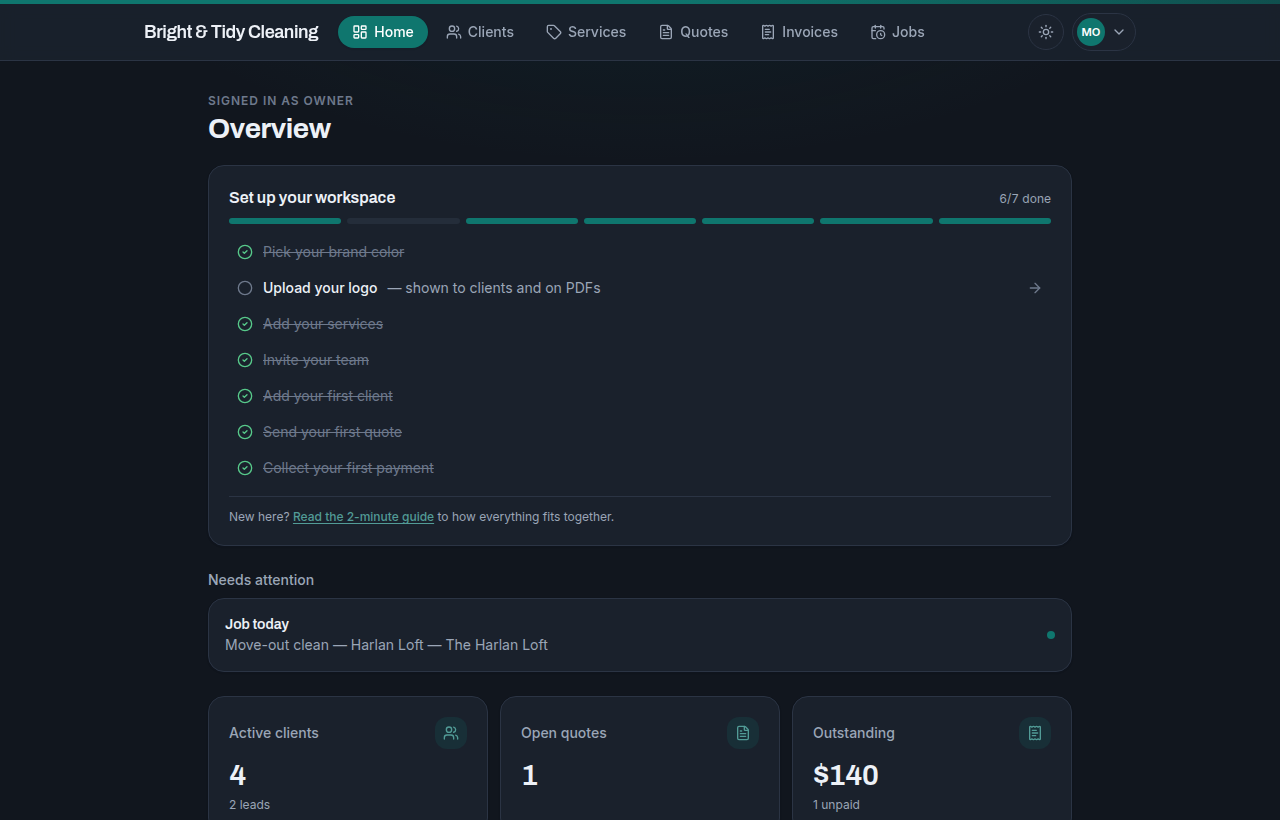Screen dimensions: 1280x820
Task: Open the Home tab
Action: (x=383, y=32)
